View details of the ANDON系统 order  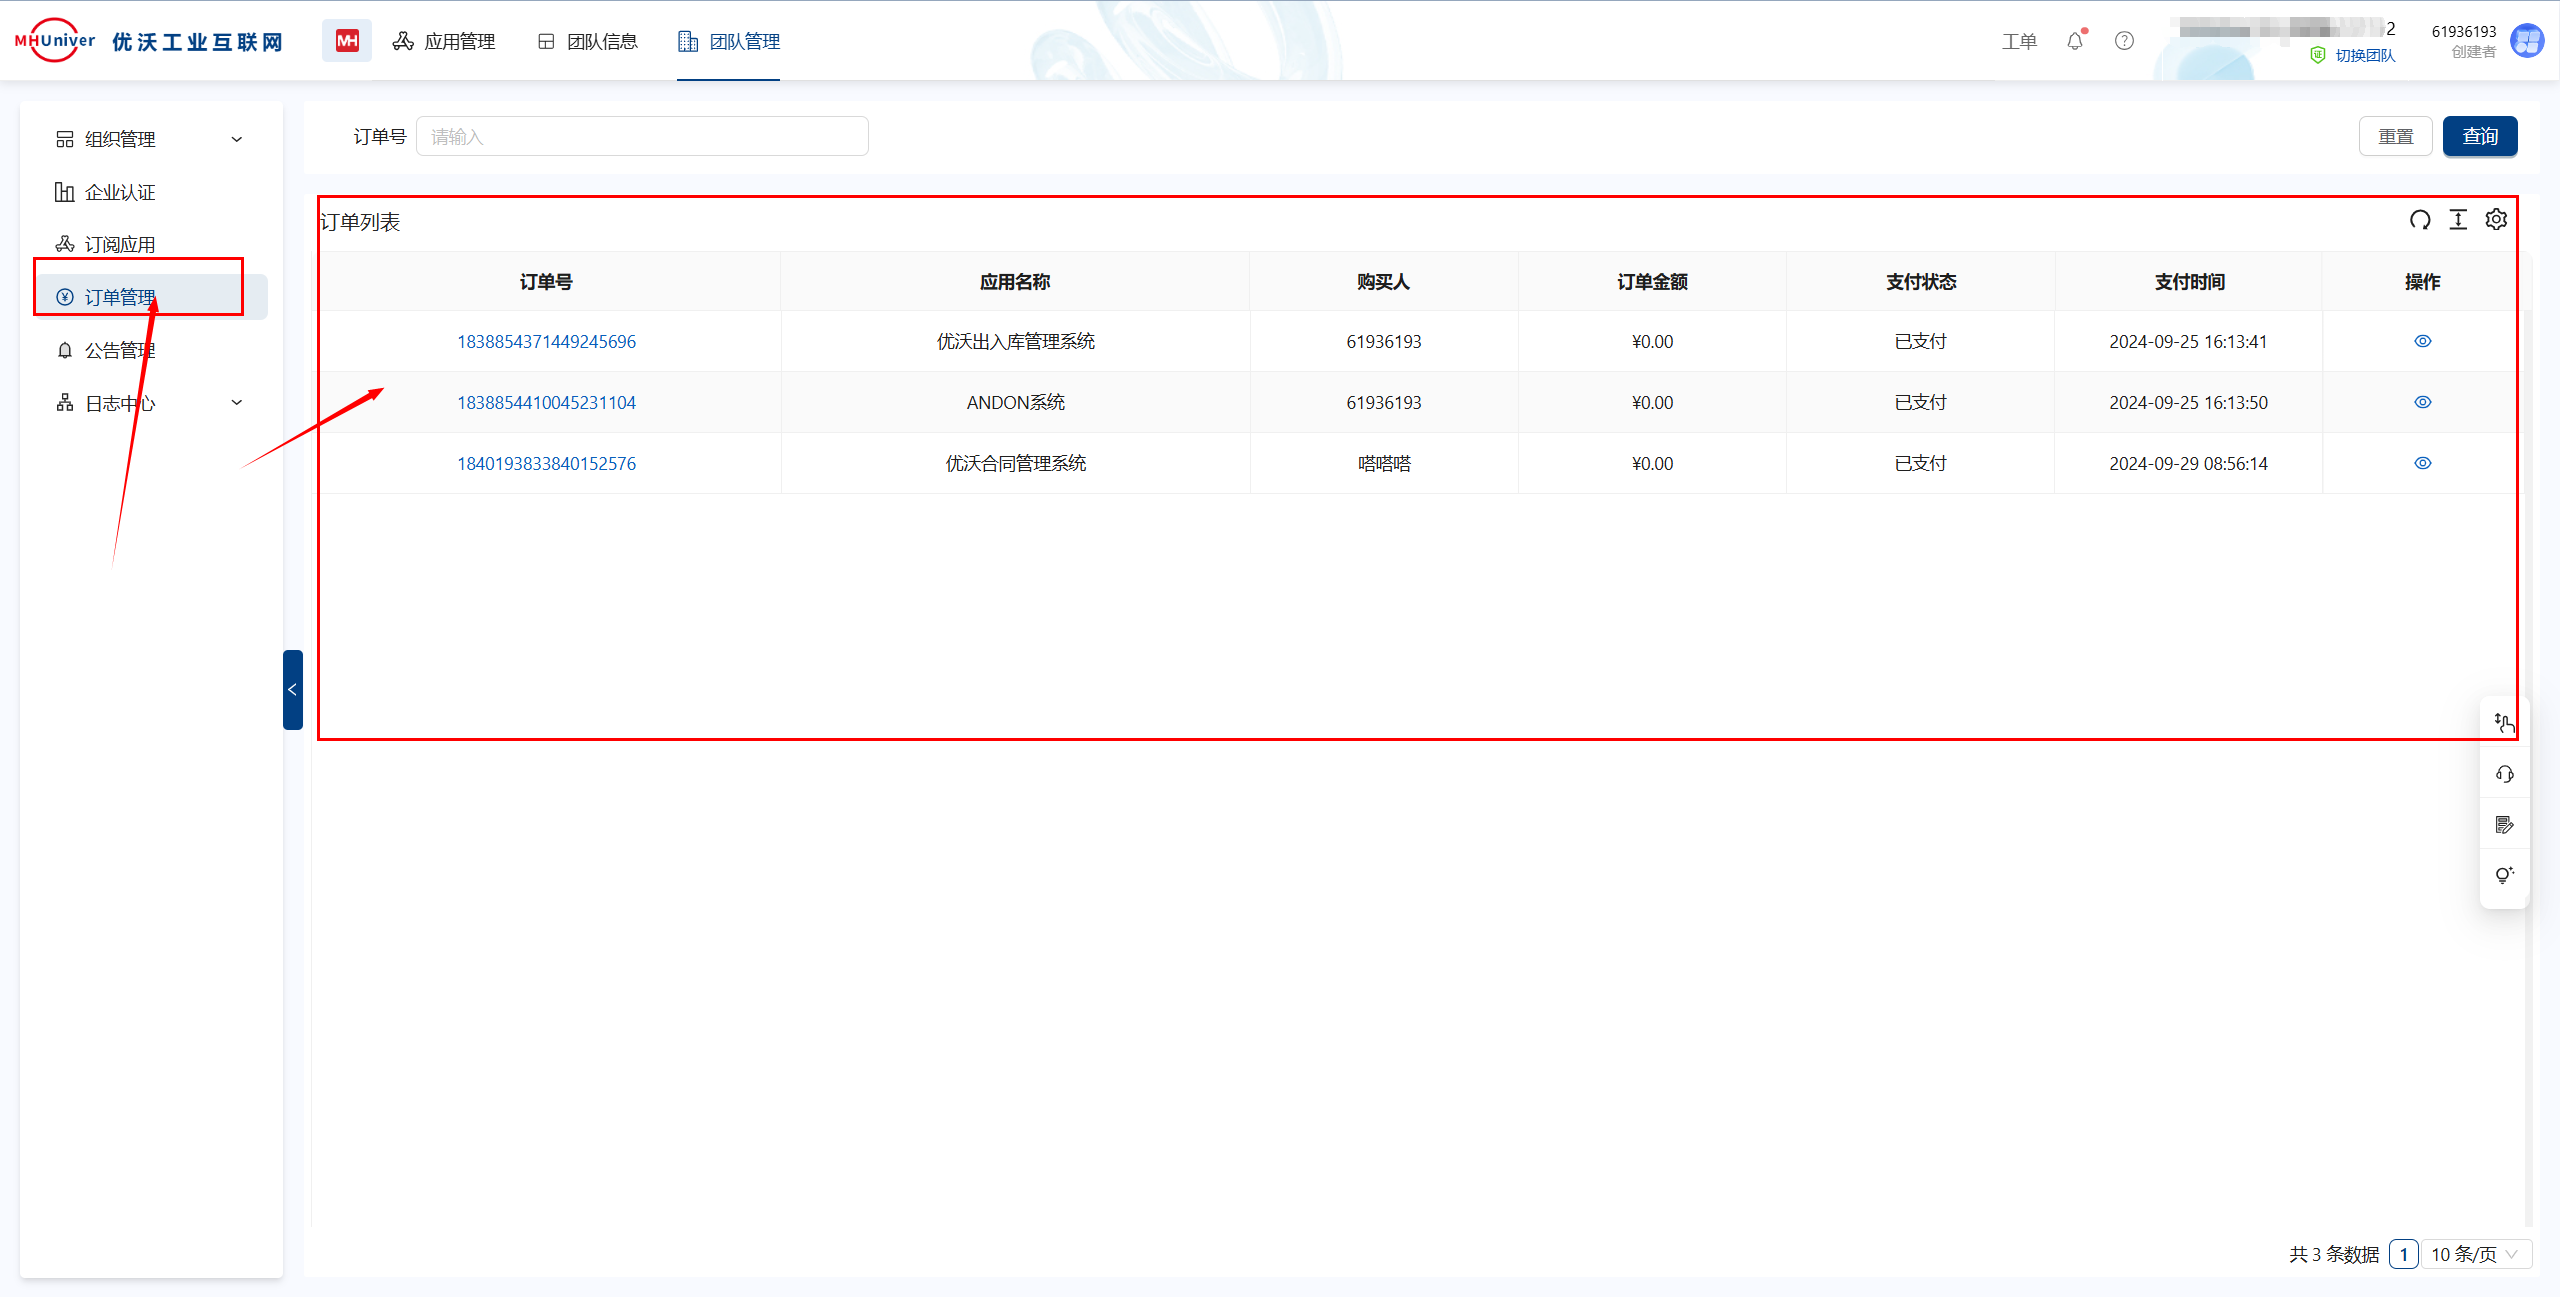point(2422,402)
